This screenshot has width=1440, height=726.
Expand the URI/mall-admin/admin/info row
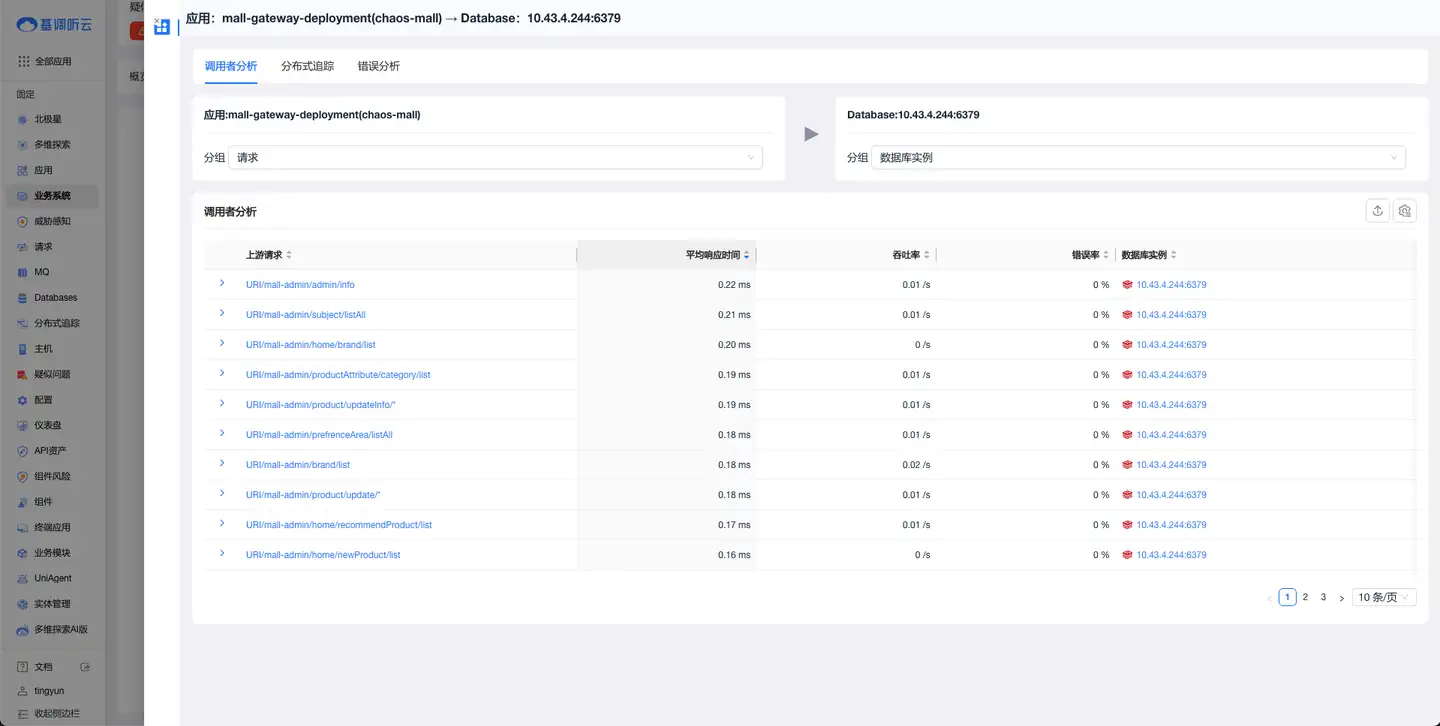pos(222,284)
